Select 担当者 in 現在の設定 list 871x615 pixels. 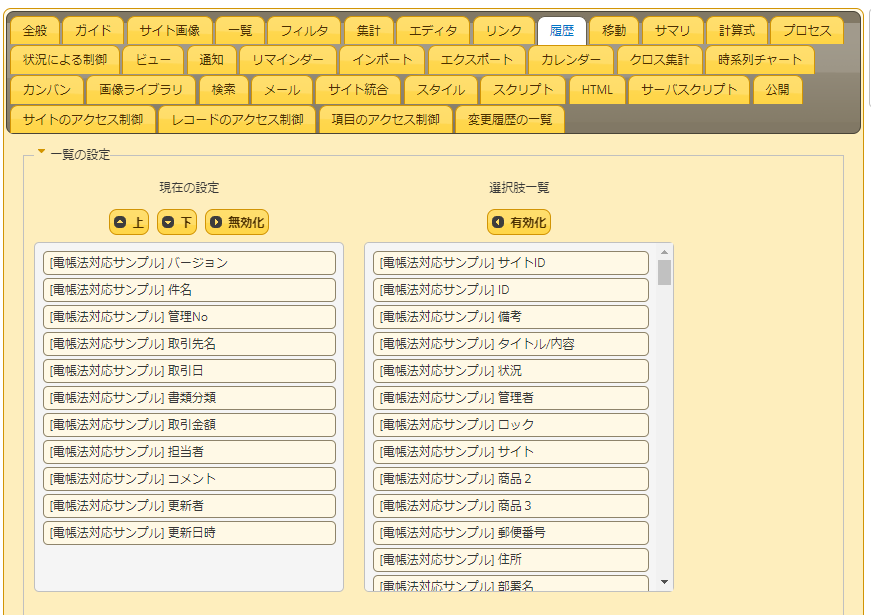(x=189, y=452)
